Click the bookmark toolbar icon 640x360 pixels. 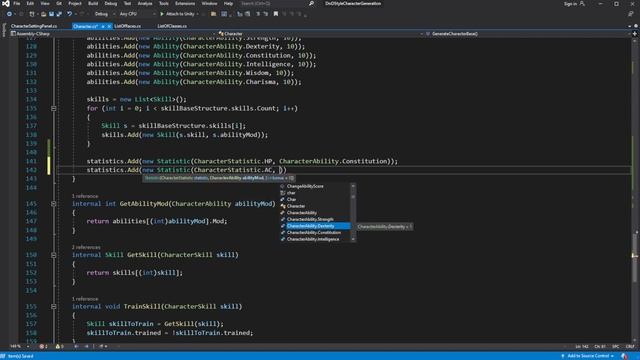point(276,14)
